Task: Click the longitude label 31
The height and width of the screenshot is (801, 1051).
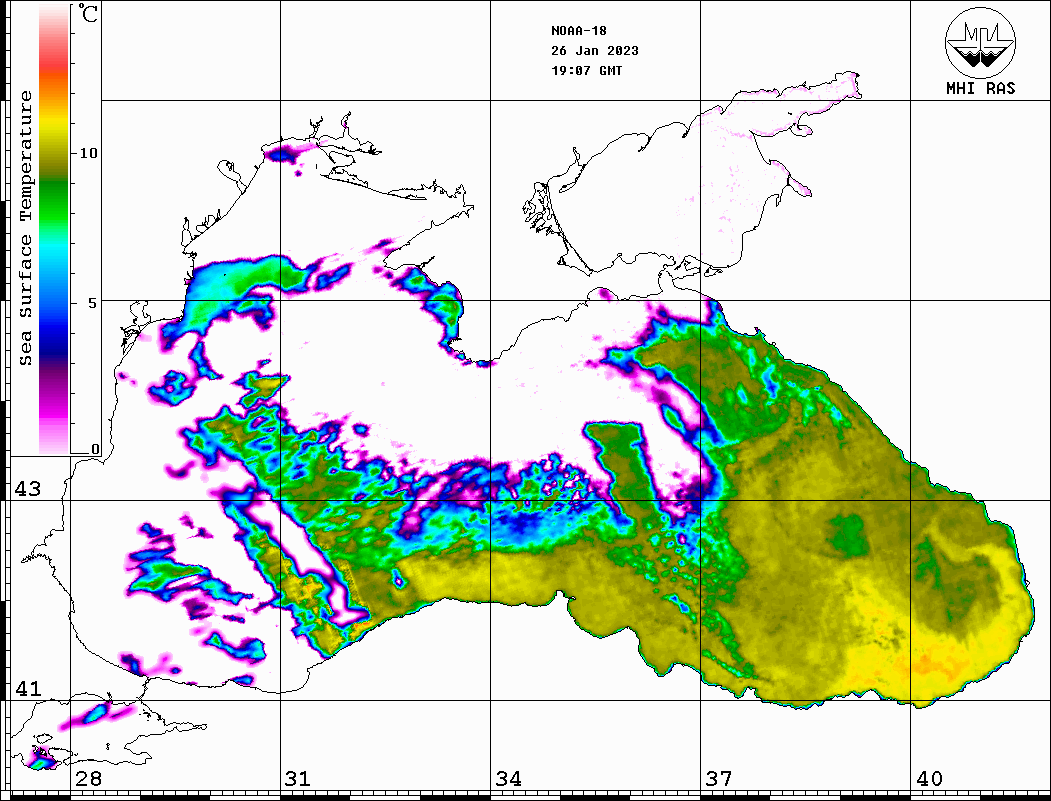Action: (298, 779)
